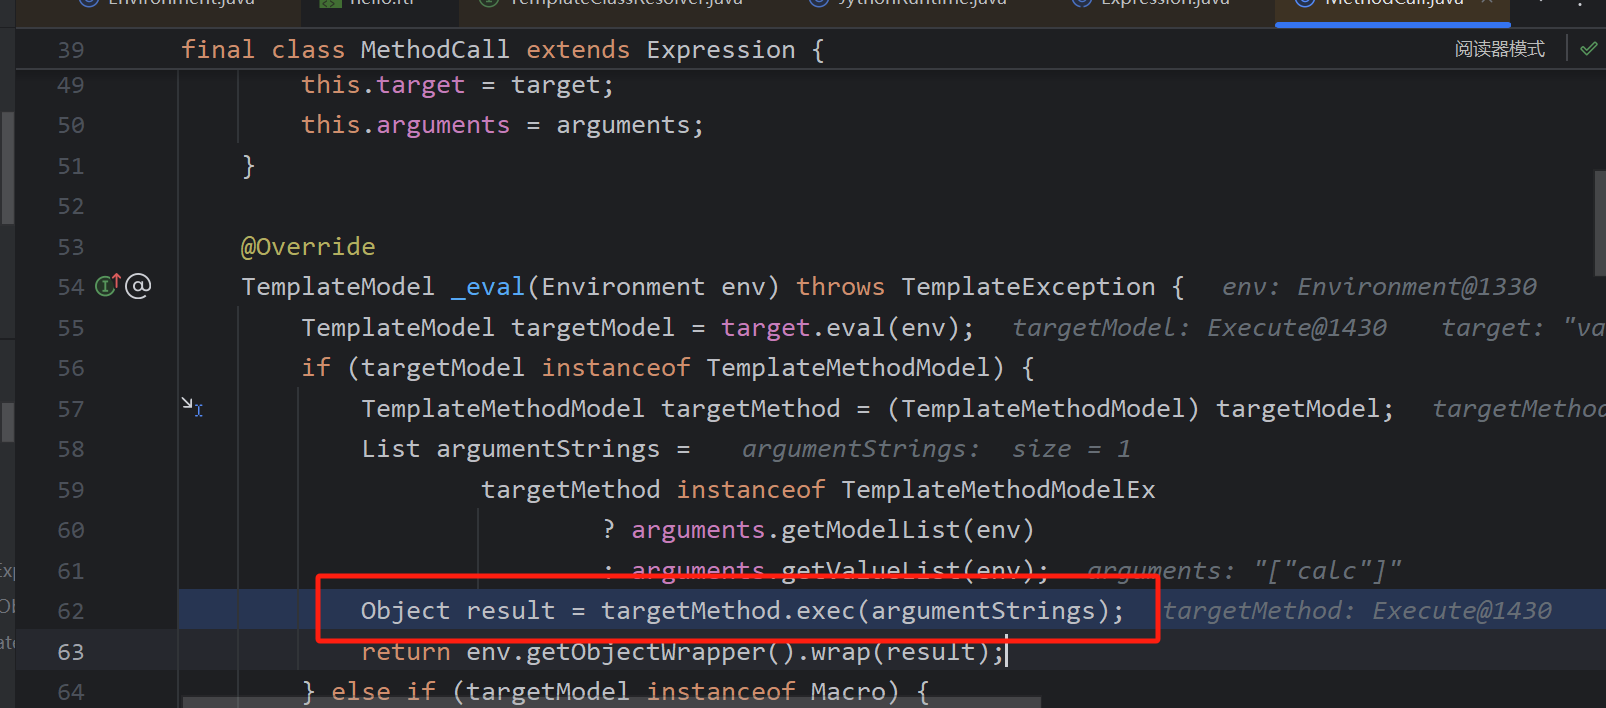Click 'List argumentStrings' on line 58
The height and width of the screenshot is (708, 1606).
coord(510,449)
